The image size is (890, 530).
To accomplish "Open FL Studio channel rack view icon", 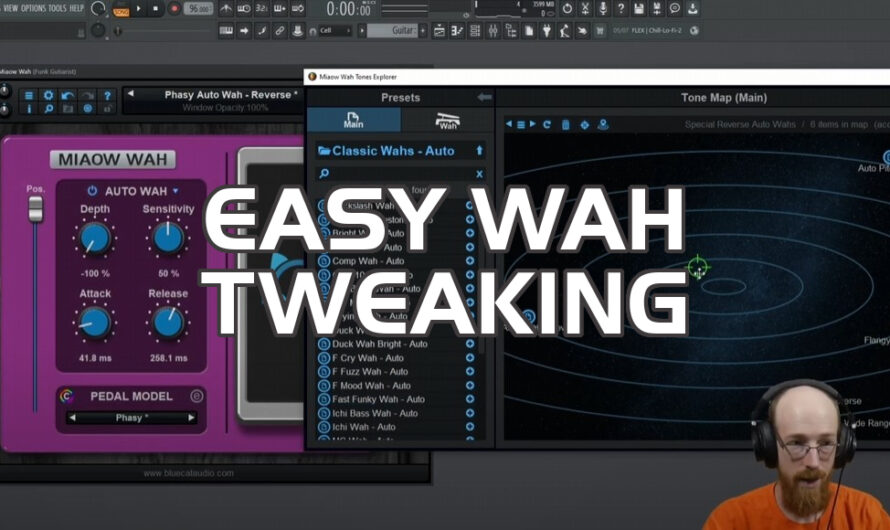I will pos(475,31).
